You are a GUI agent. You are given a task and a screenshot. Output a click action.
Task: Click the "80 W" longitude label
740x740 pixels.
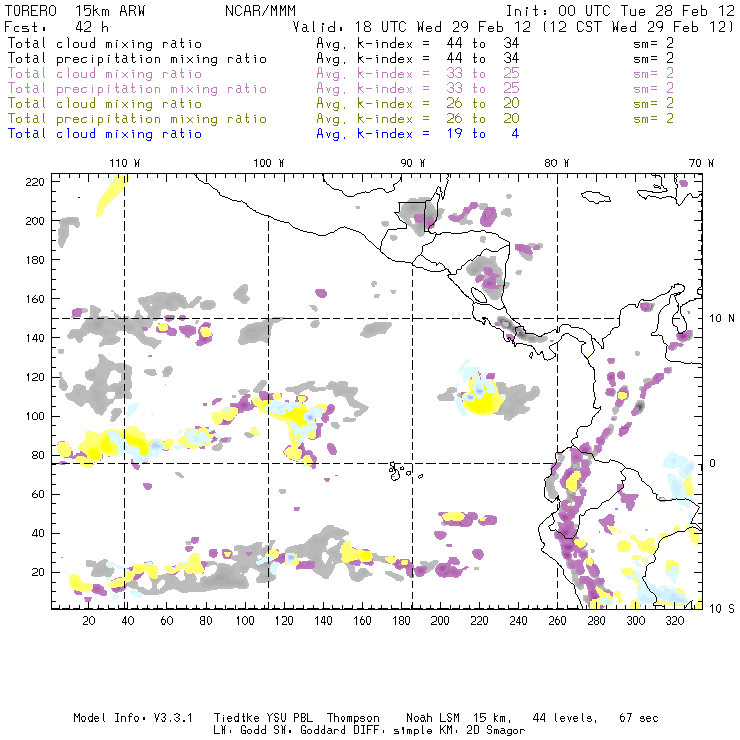click(557, 163)
